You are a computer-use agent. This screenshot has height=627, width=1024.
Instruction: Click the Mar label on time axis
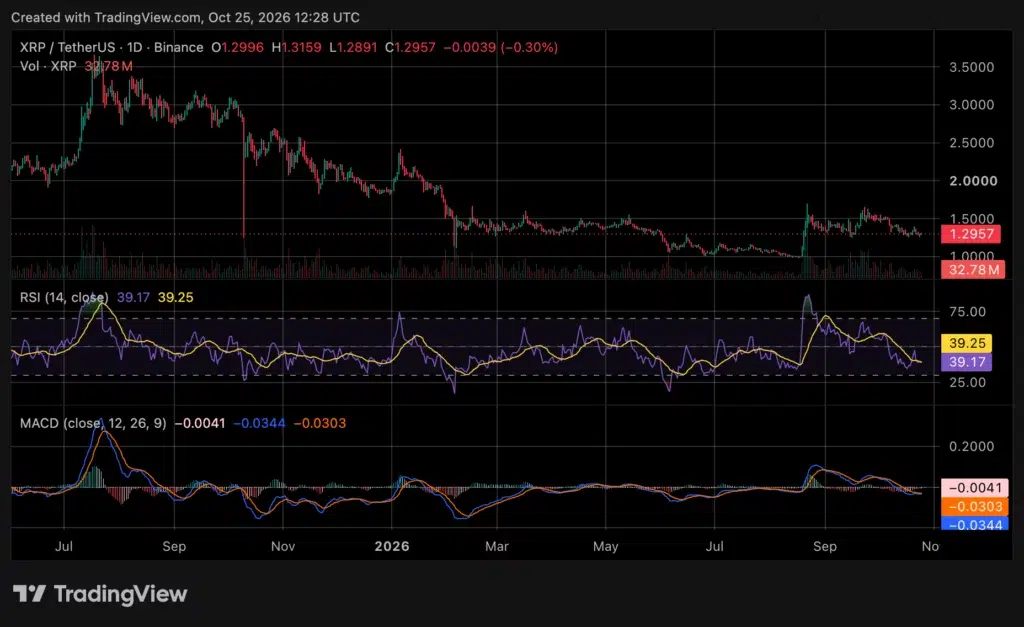[496, 546]
